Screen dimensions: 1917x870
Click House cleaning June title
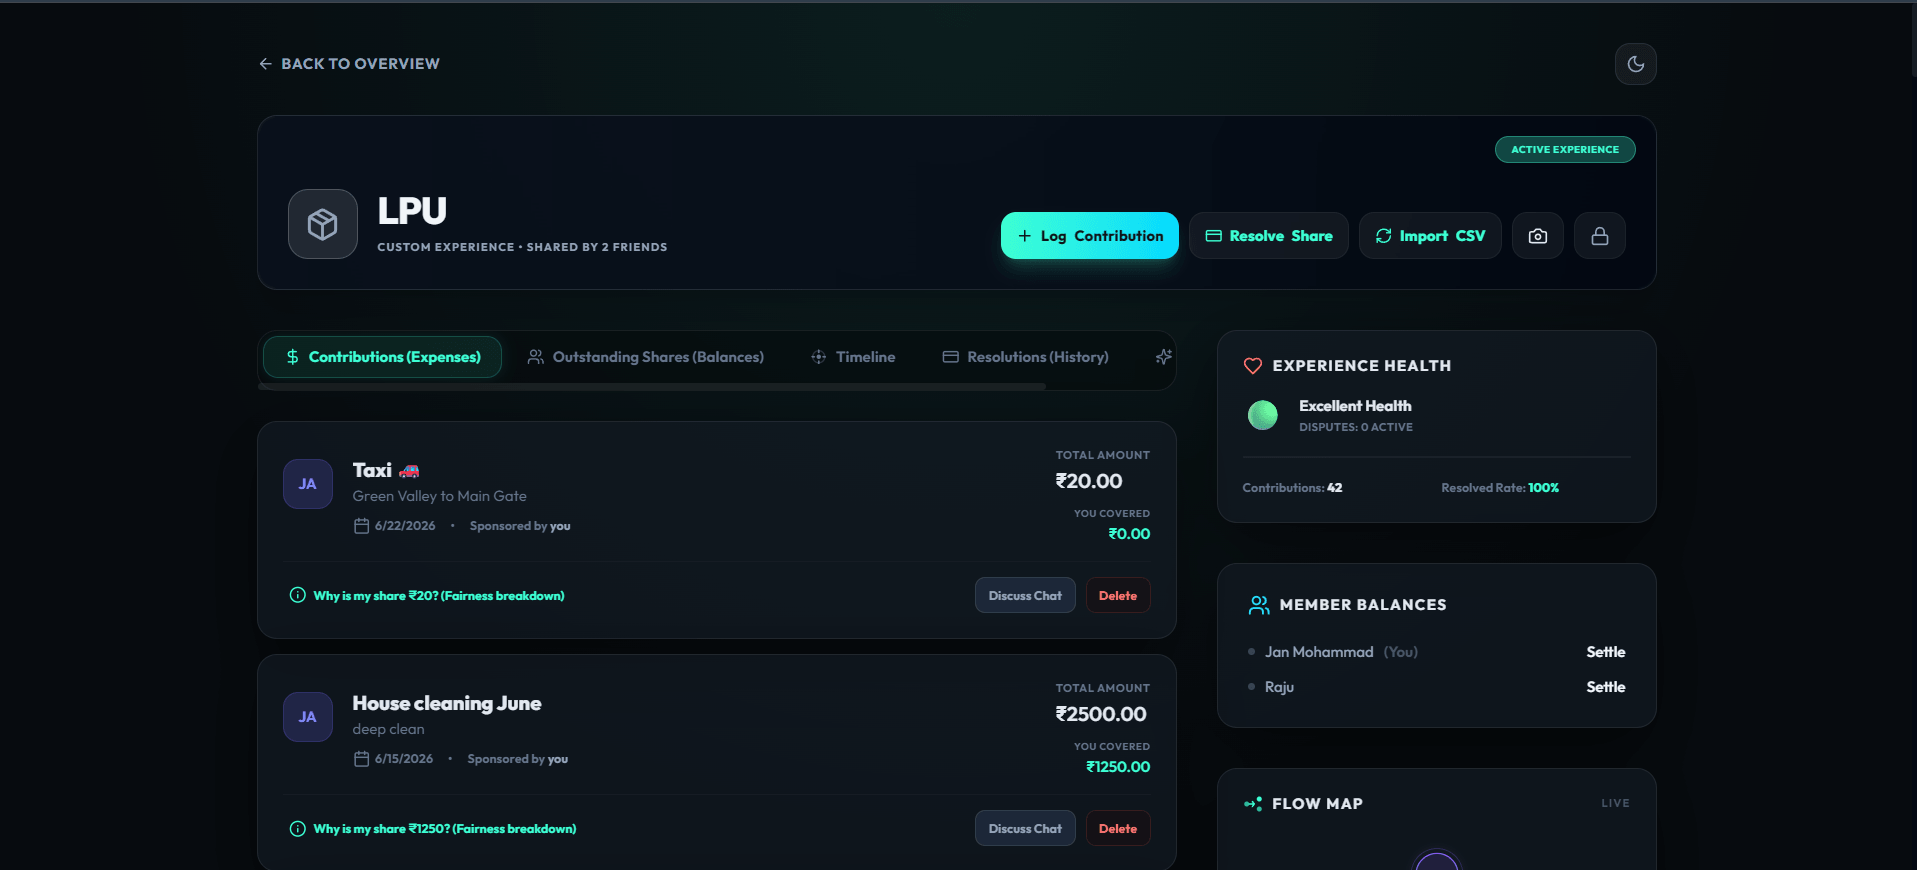click(x=446, y=703)
